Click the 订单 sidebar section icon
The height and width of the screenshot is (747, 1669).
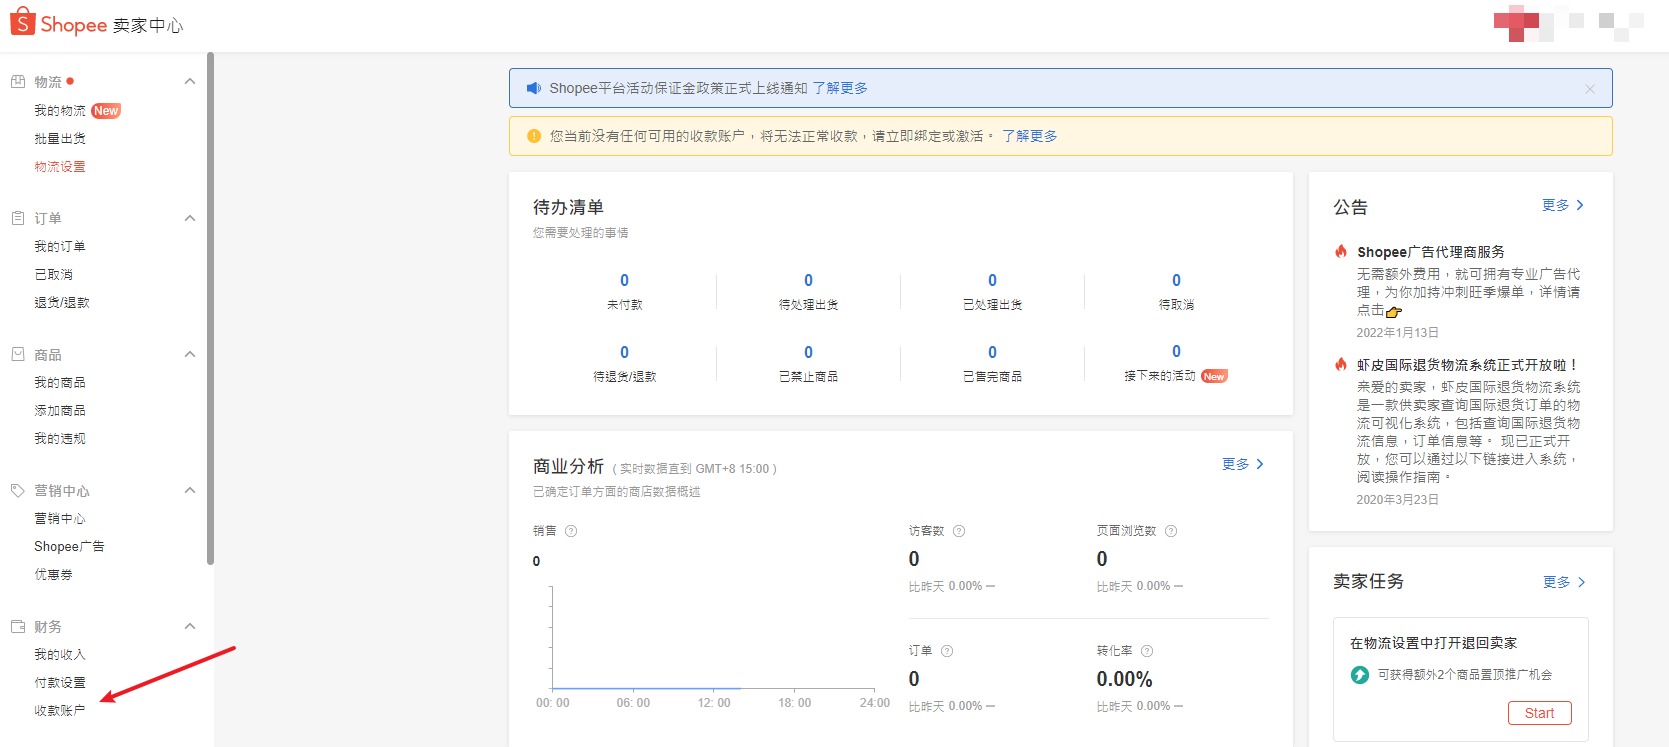coord(18,218)
